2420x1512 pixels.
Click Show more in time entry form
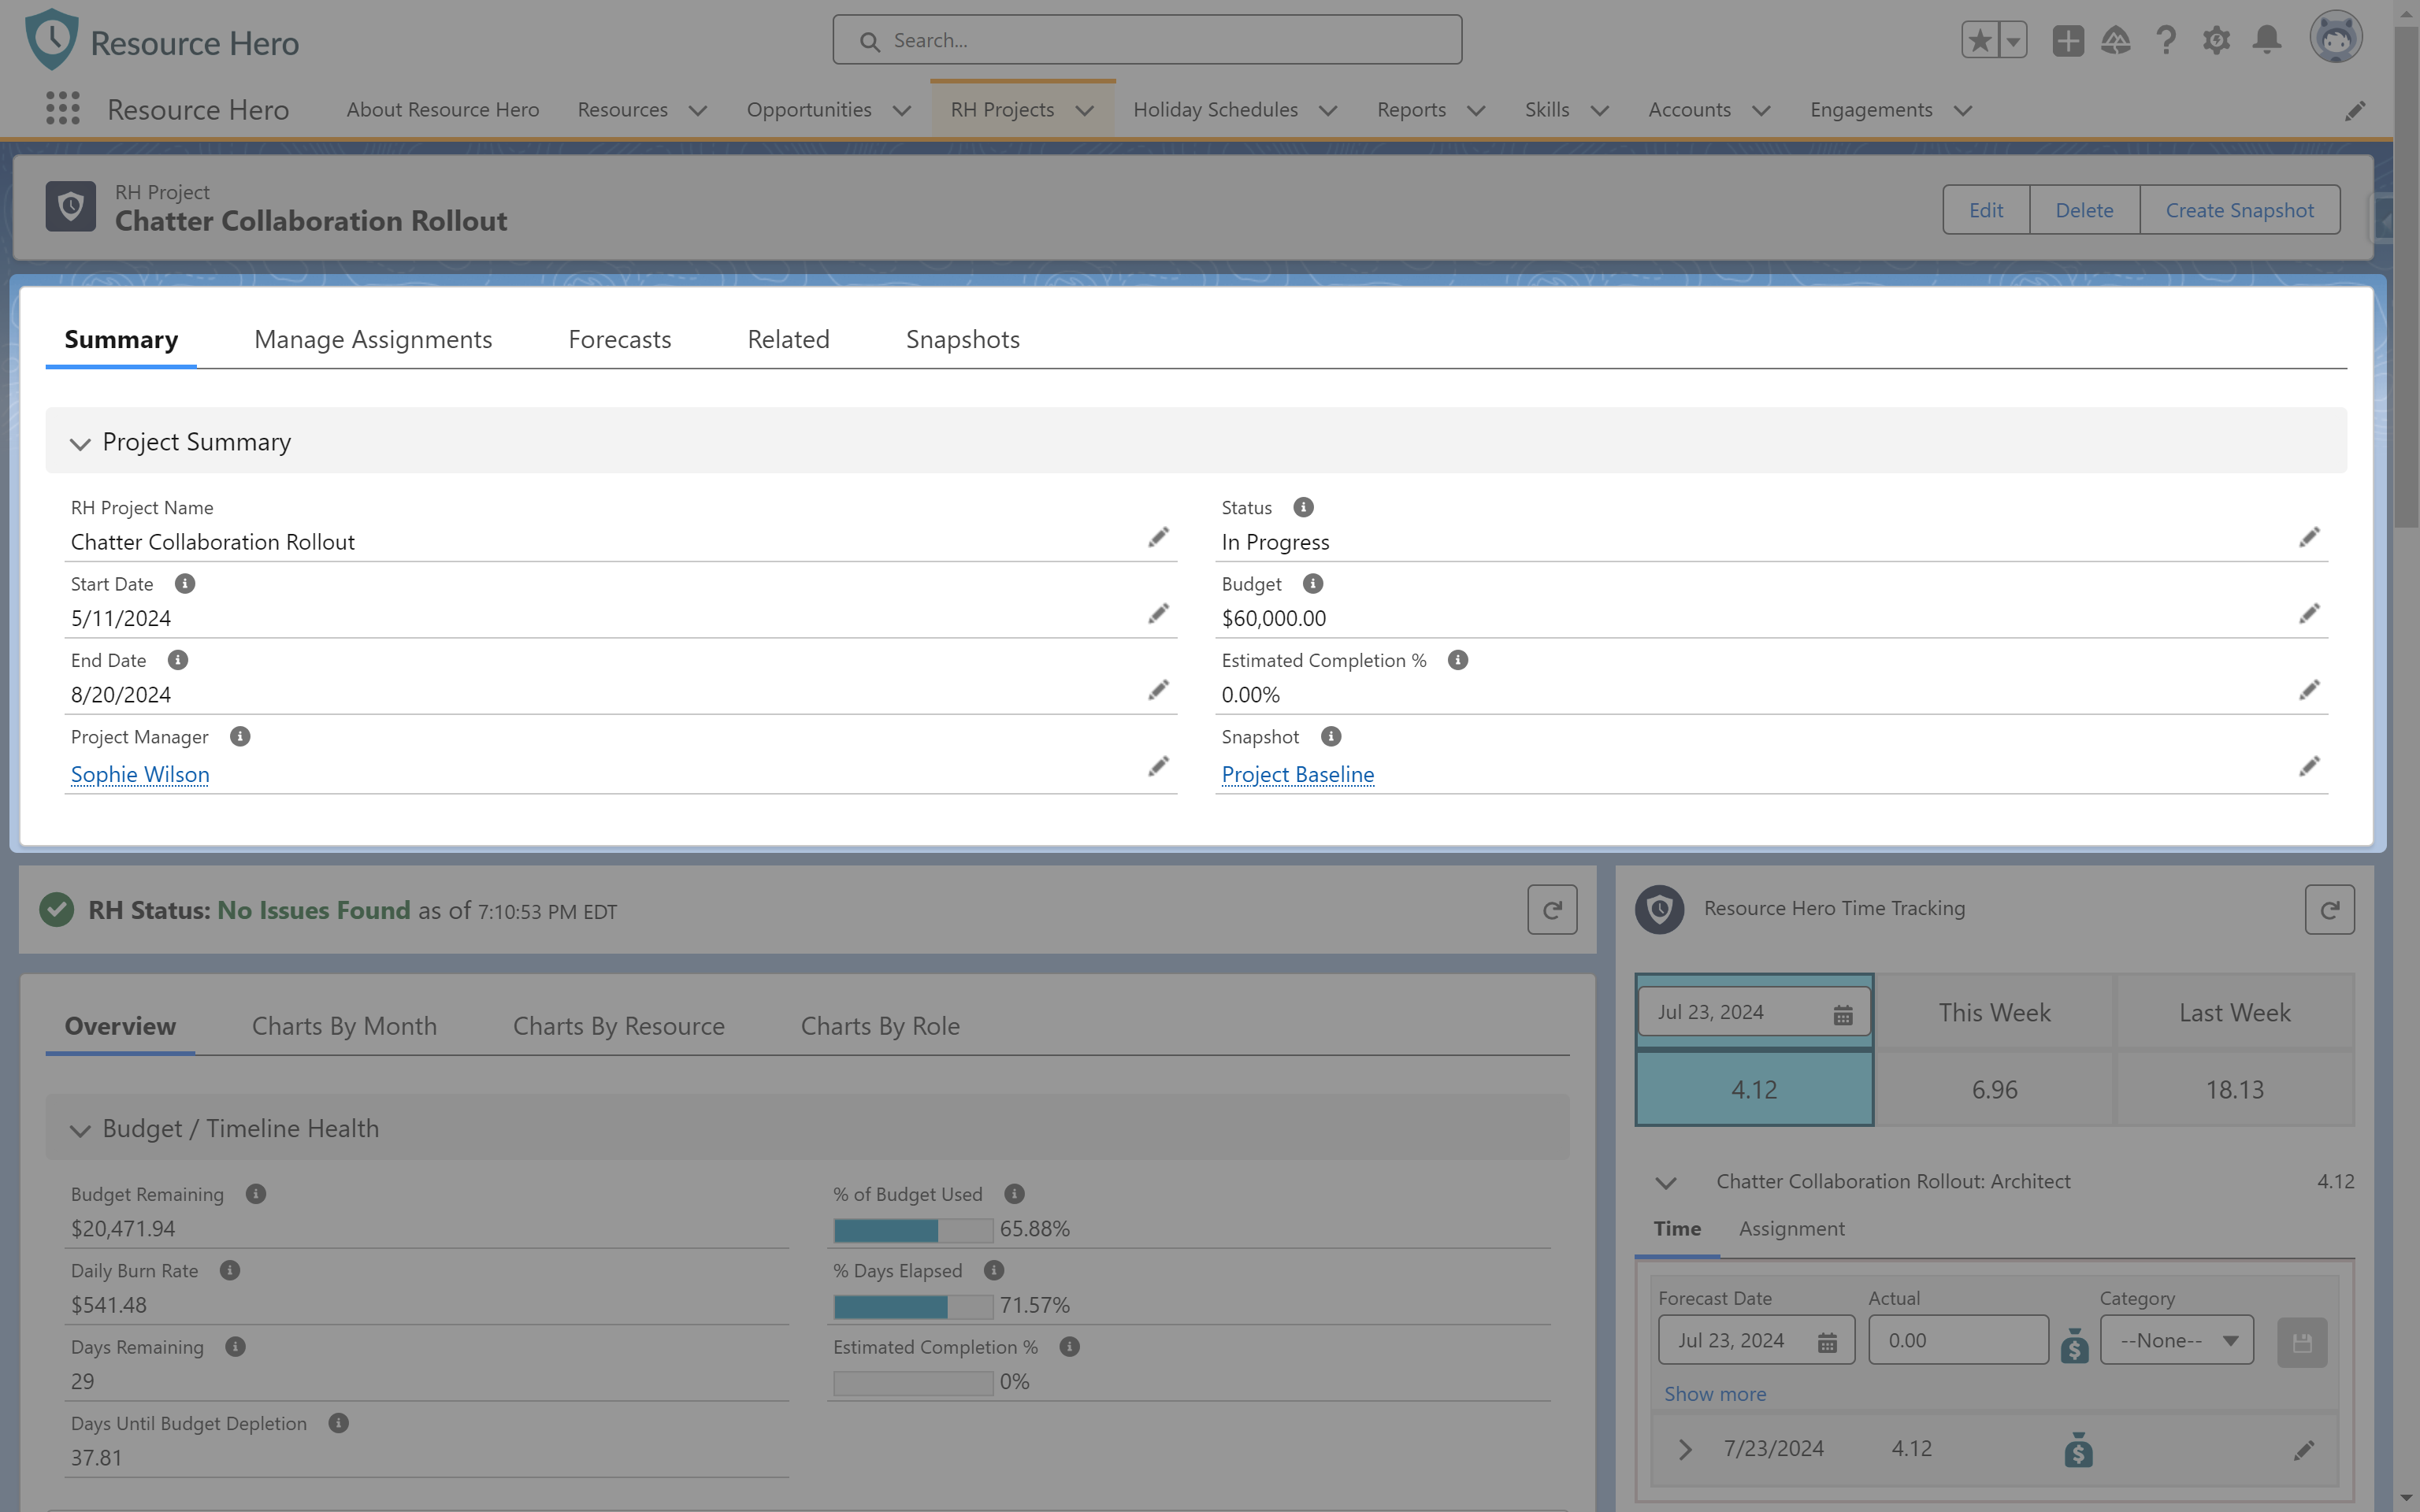point(1715,1394)
